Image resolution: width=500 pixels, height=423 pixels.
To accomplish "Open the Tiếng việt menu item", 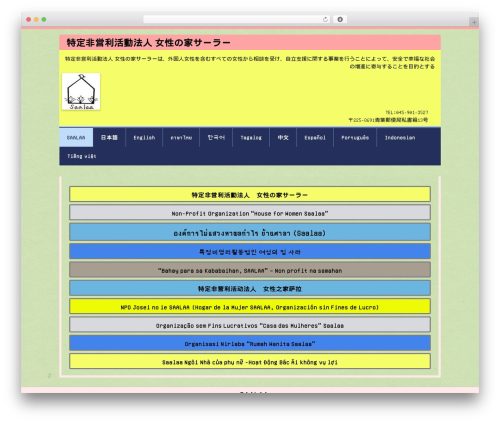I will point(82,156).
